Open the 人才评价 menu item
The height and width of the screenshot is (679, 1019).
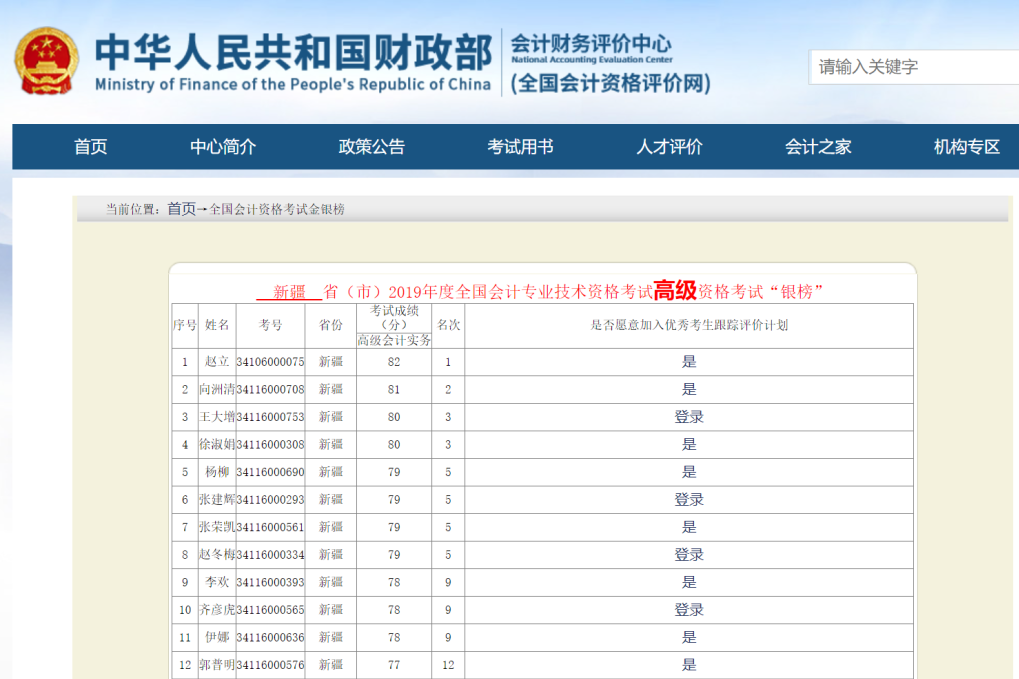click(x=669, y=147)
